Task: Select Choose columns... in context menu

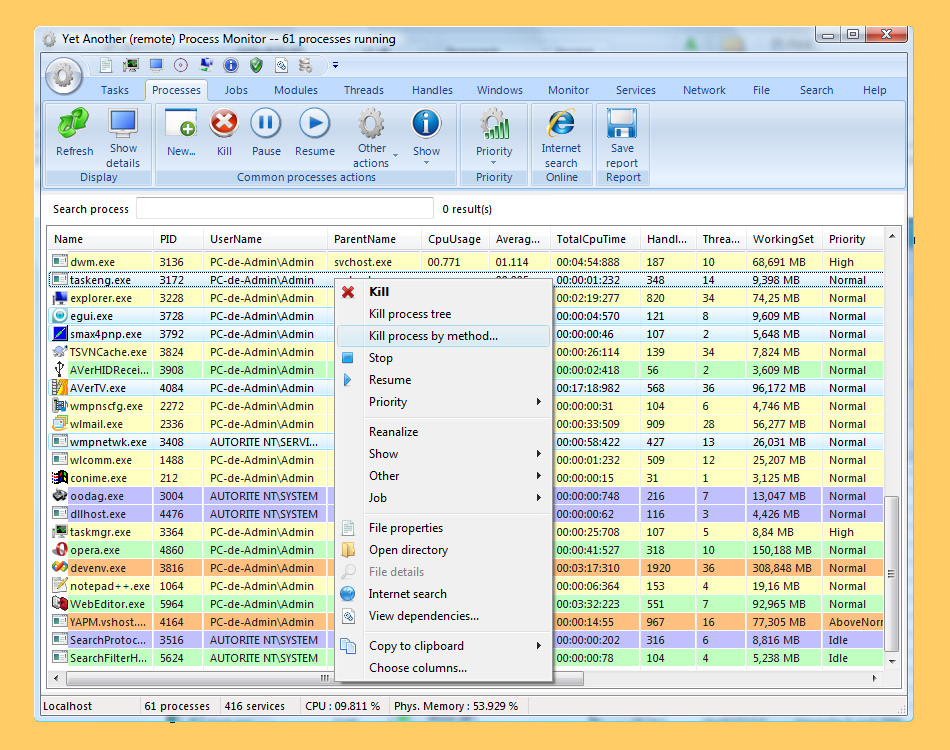Action: coord(443,668)
